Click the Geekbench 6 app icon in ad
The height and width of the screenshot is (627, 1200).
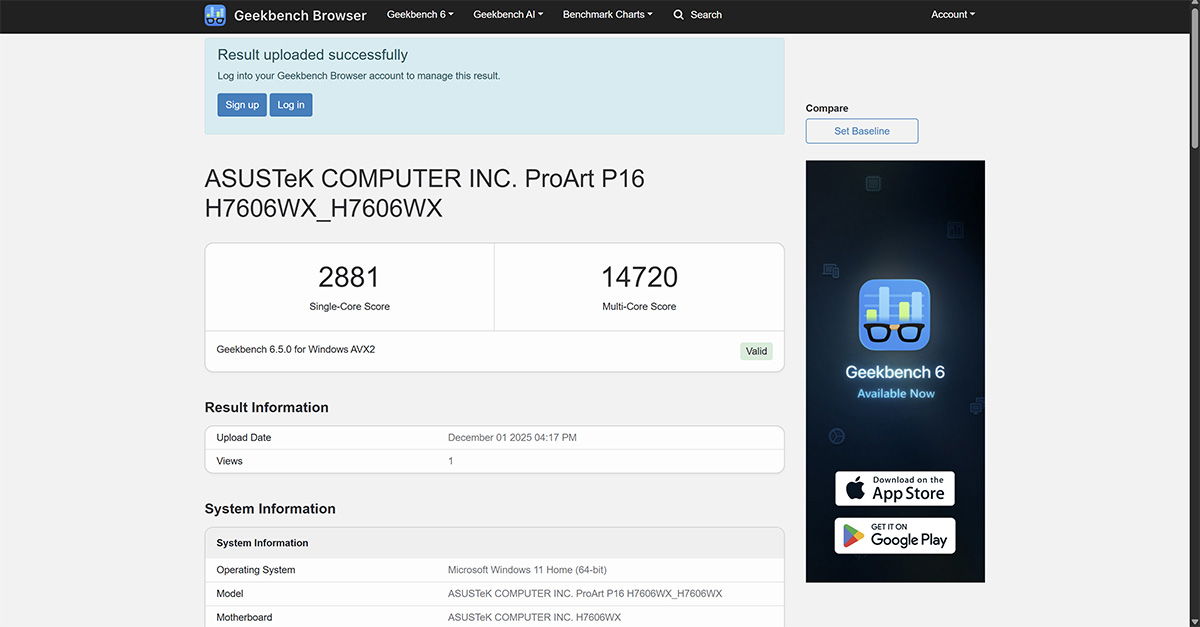click(895, 314)
